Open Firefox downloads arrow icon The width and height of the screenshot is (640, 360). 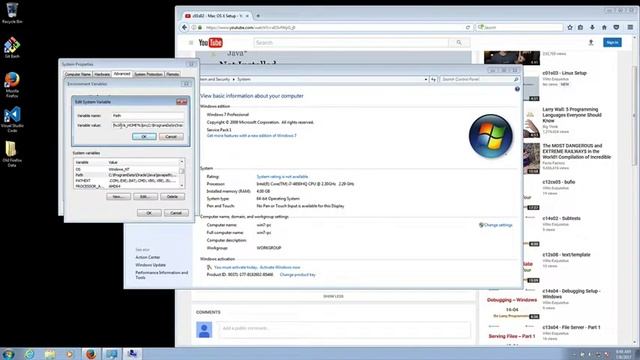592,27
